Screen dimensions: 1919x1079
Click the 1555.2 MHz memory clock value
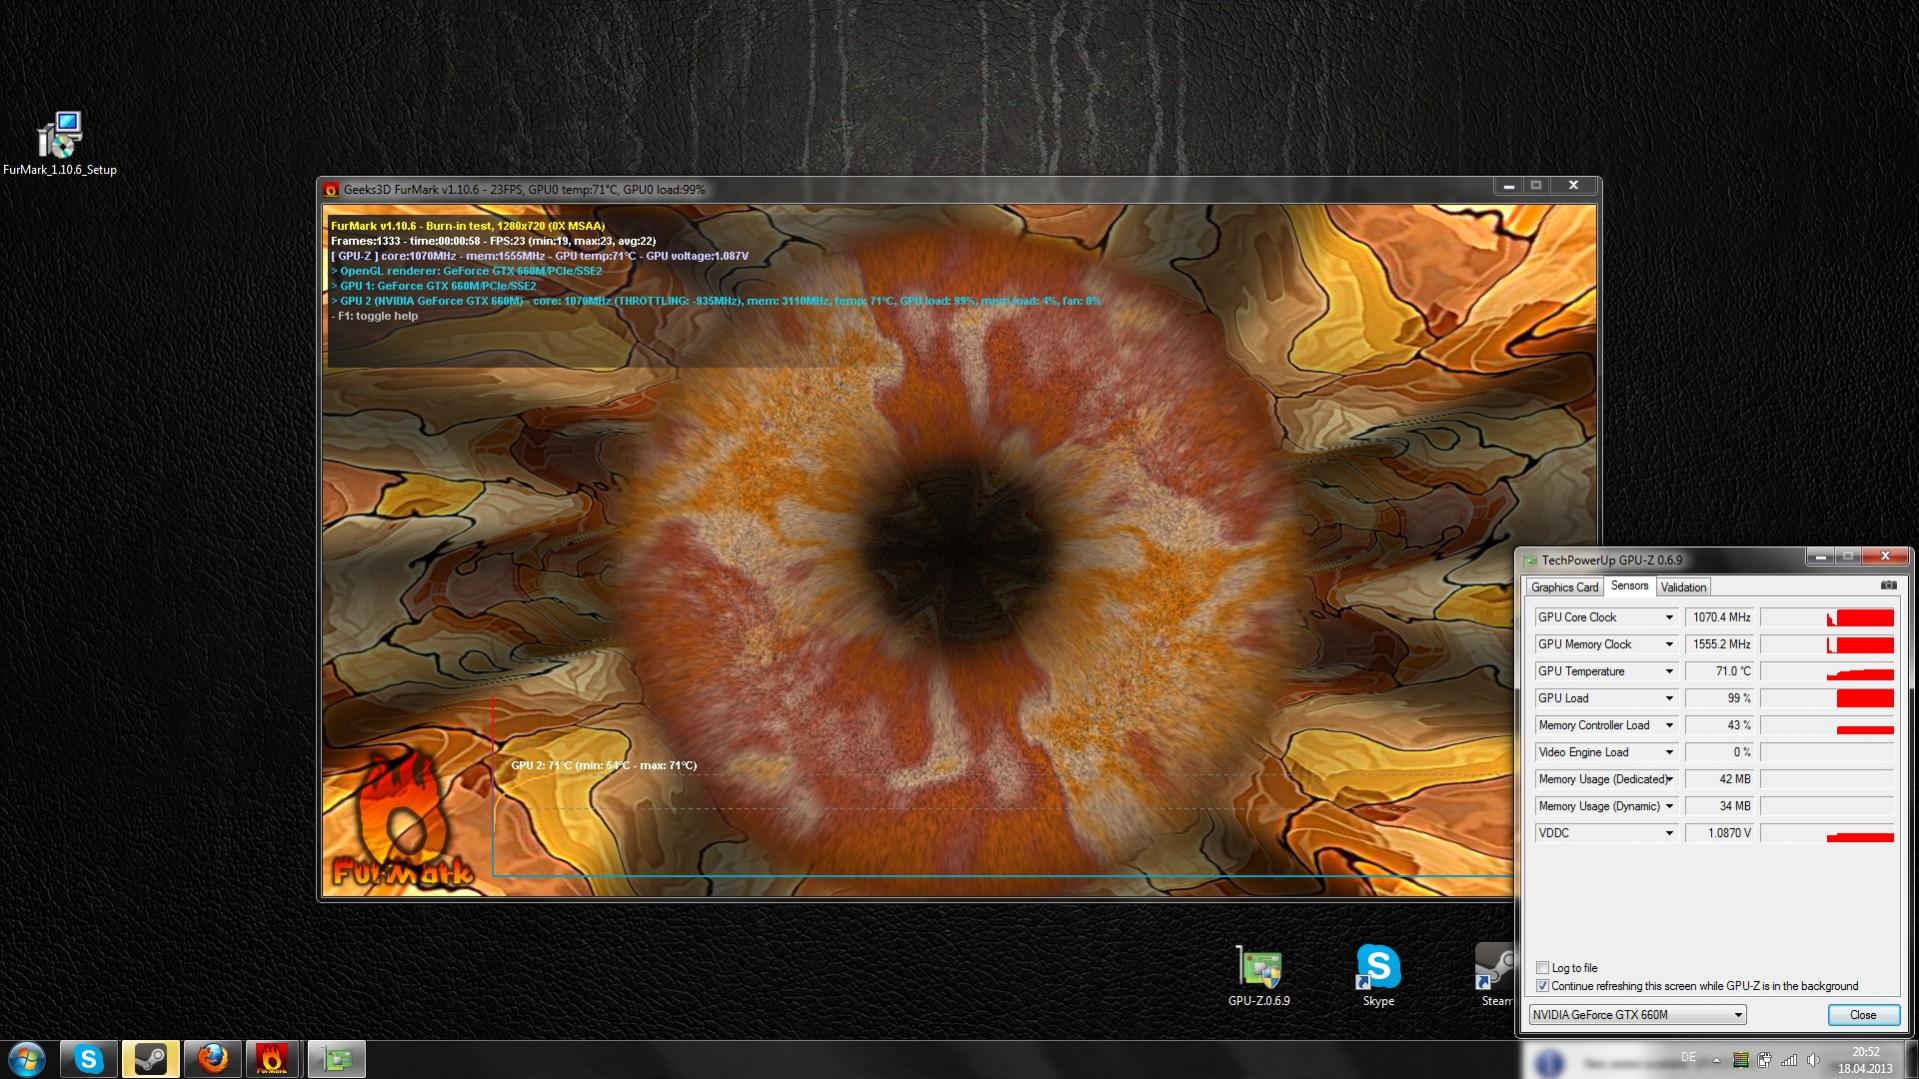(1721, 645)
